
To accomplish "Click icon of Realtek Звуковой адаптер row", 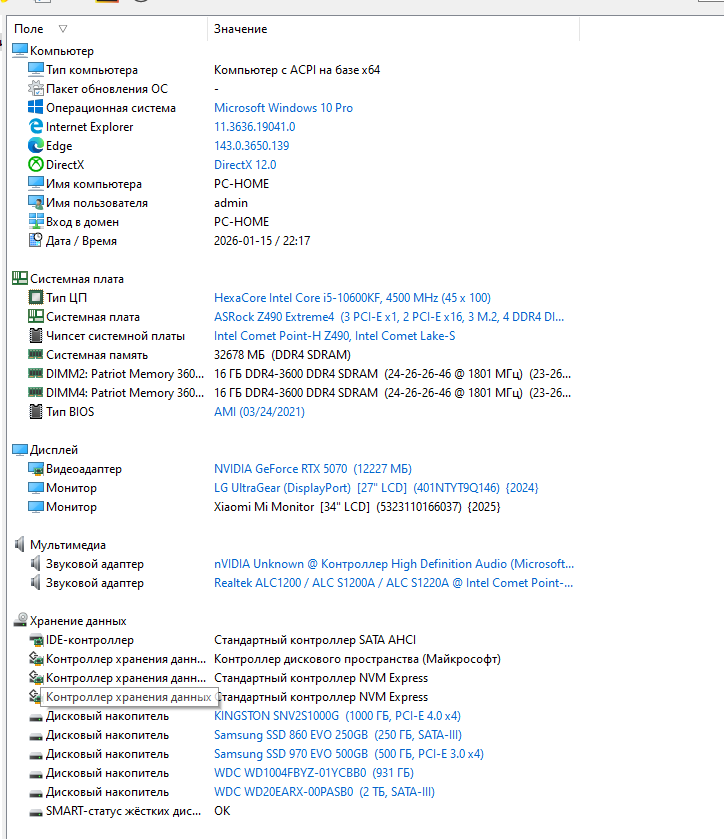I will coord(36,582).
